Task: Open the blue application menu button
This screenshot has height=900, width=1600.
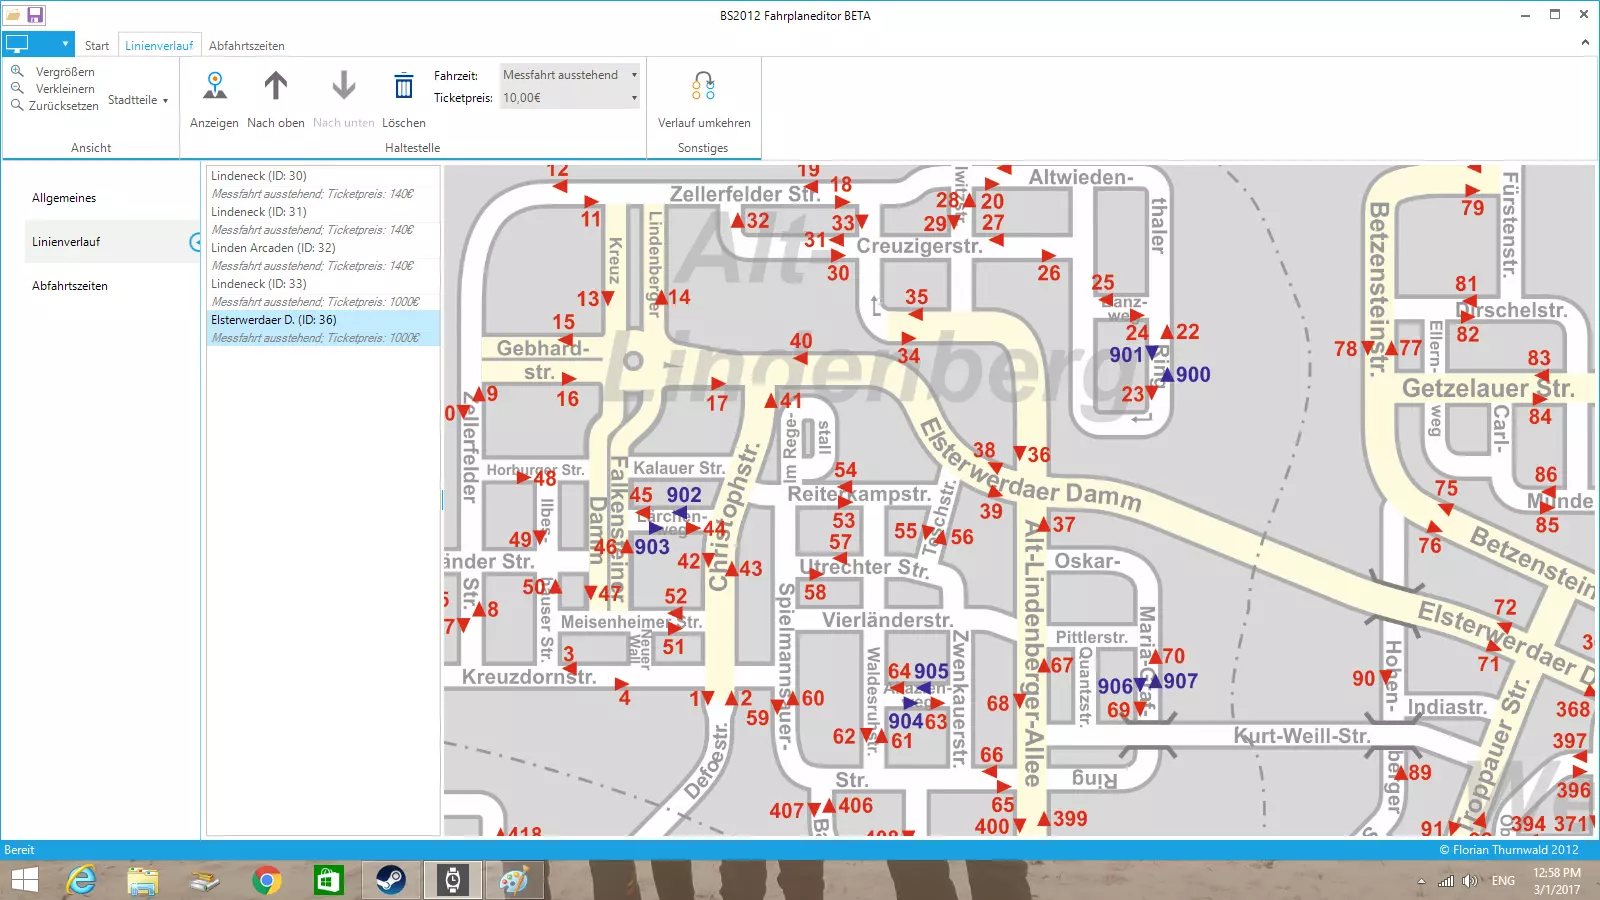Action: point(38,44)
